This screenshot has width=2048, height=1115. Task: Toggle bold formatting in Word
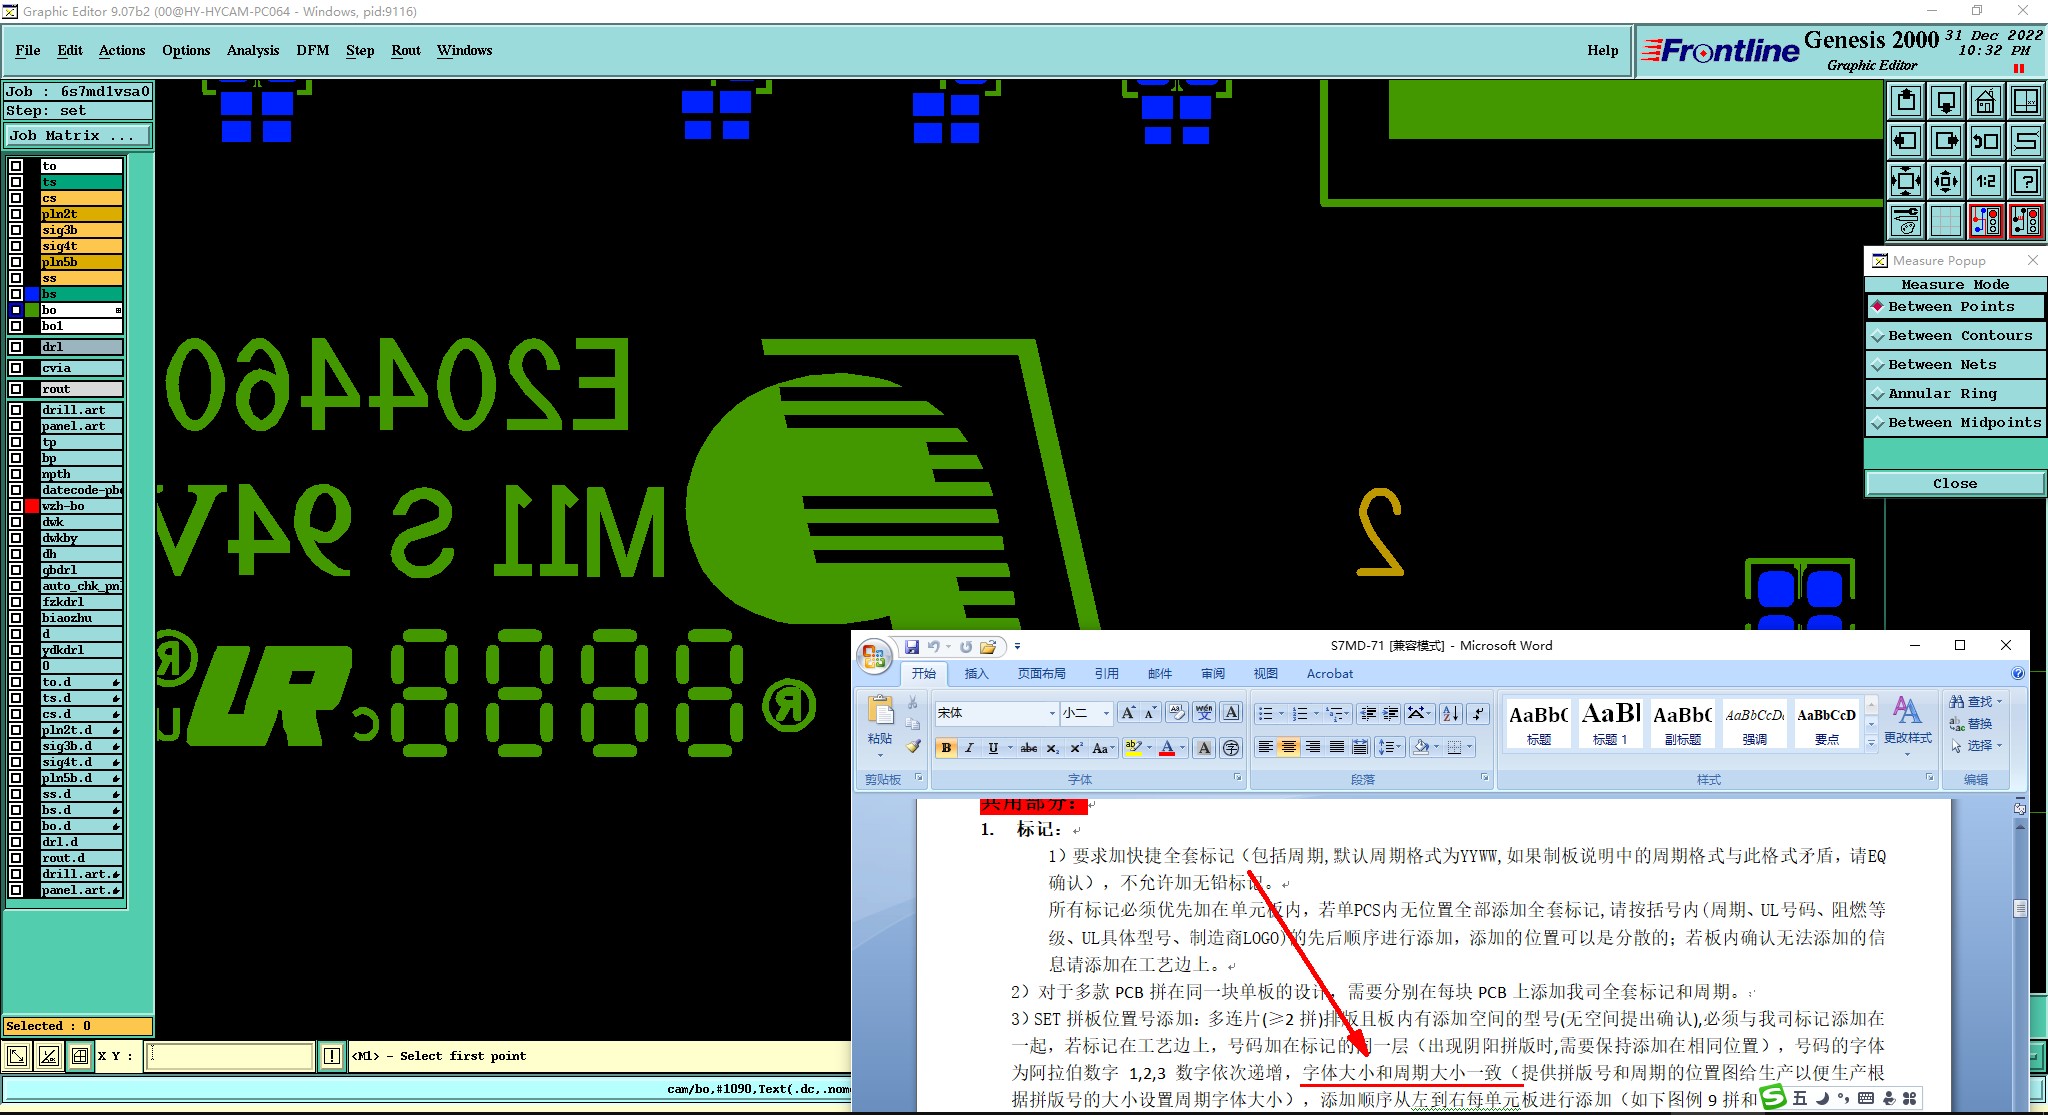coord(946,748)
